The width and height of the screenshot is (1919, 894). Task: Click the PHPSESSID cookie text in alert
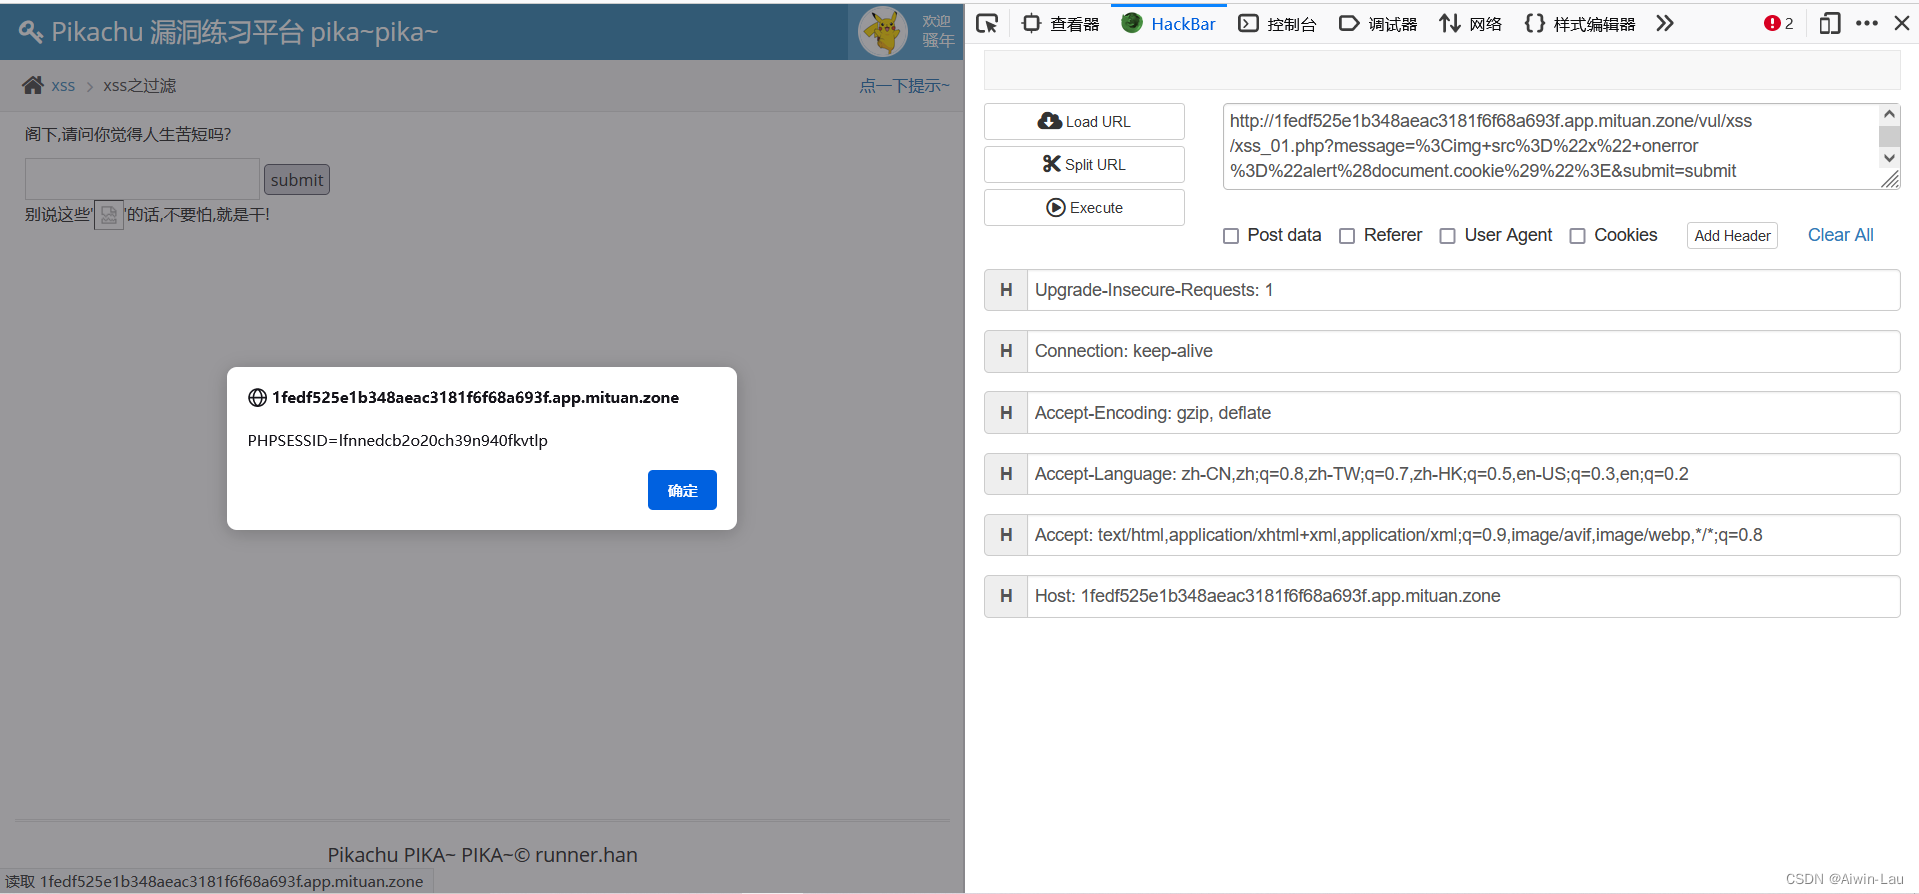397,440
